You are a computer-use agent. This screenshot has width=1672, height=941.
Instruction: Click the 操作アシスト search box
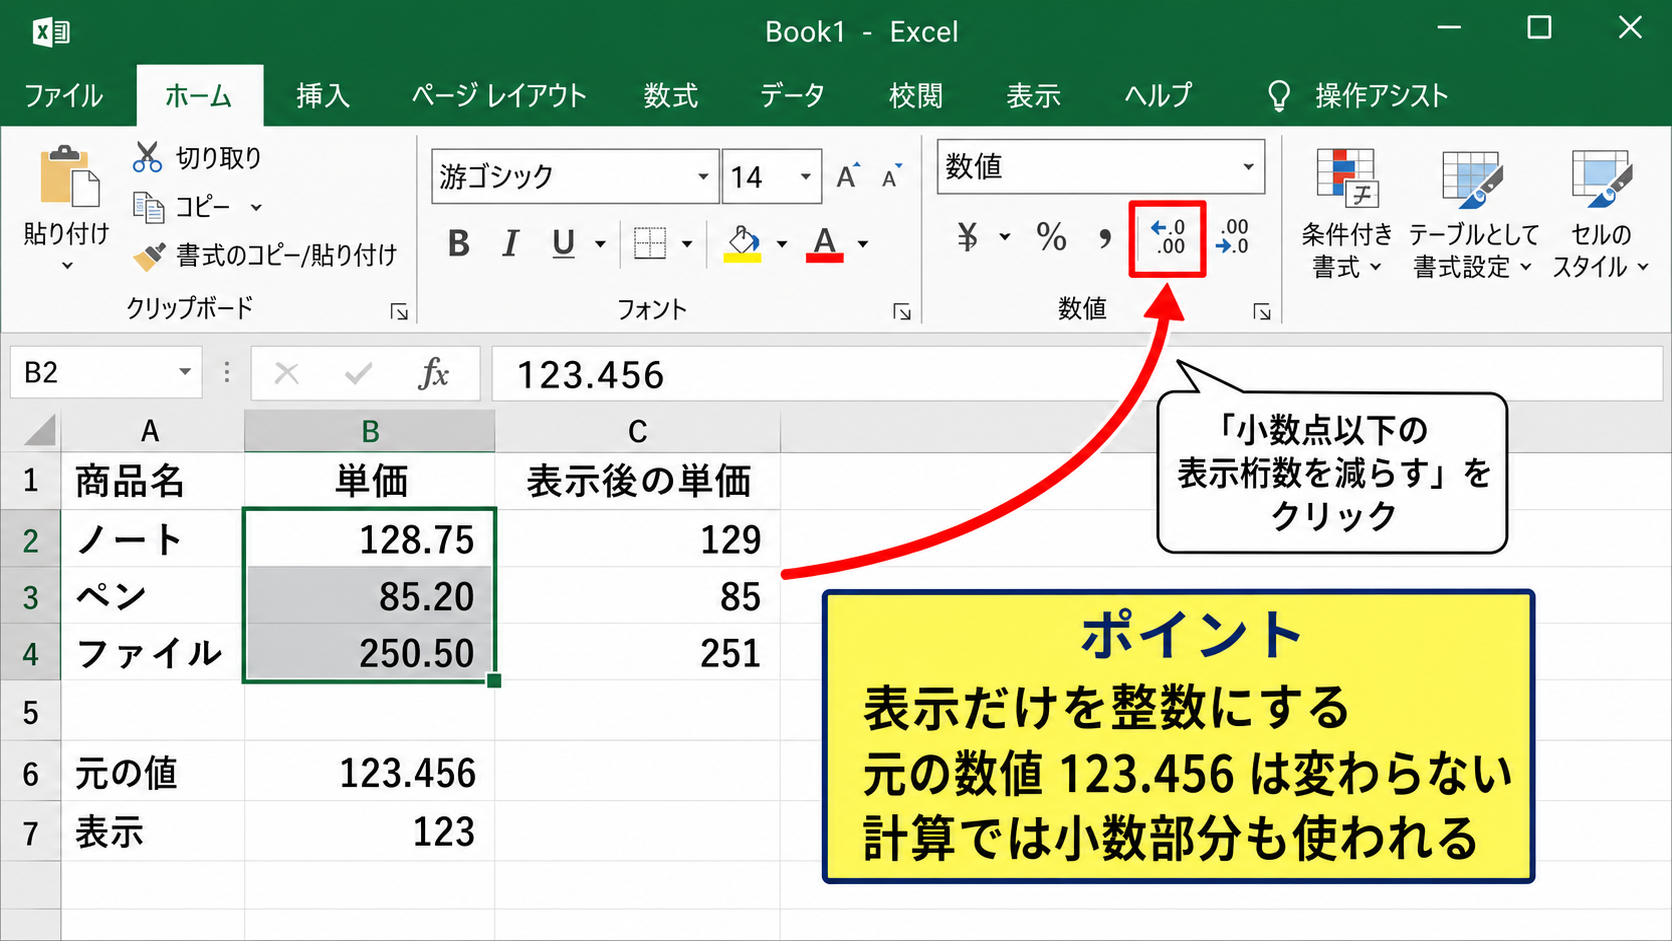(x=1381, y=96)
